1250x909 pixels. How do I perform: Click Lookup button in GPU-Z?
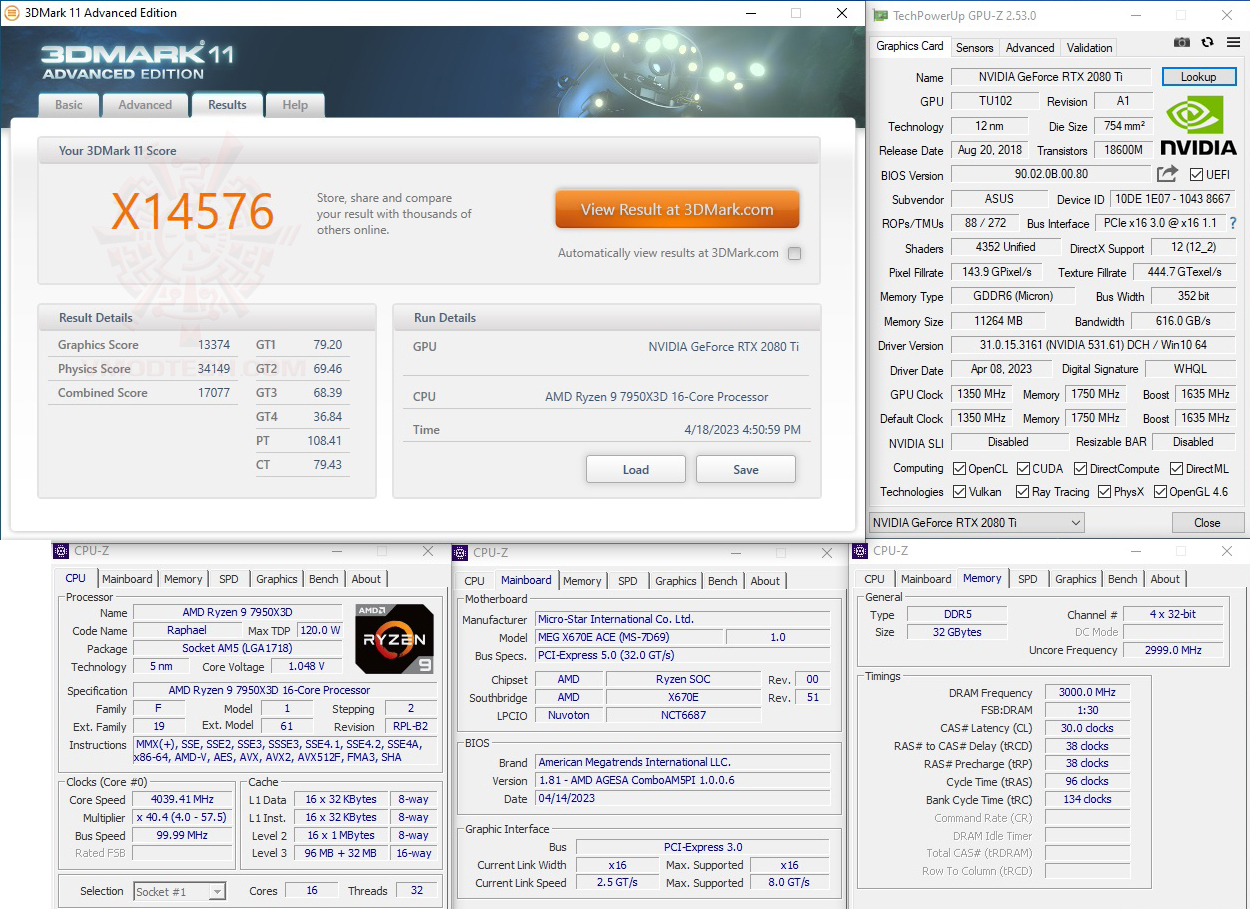(1198, 77)
